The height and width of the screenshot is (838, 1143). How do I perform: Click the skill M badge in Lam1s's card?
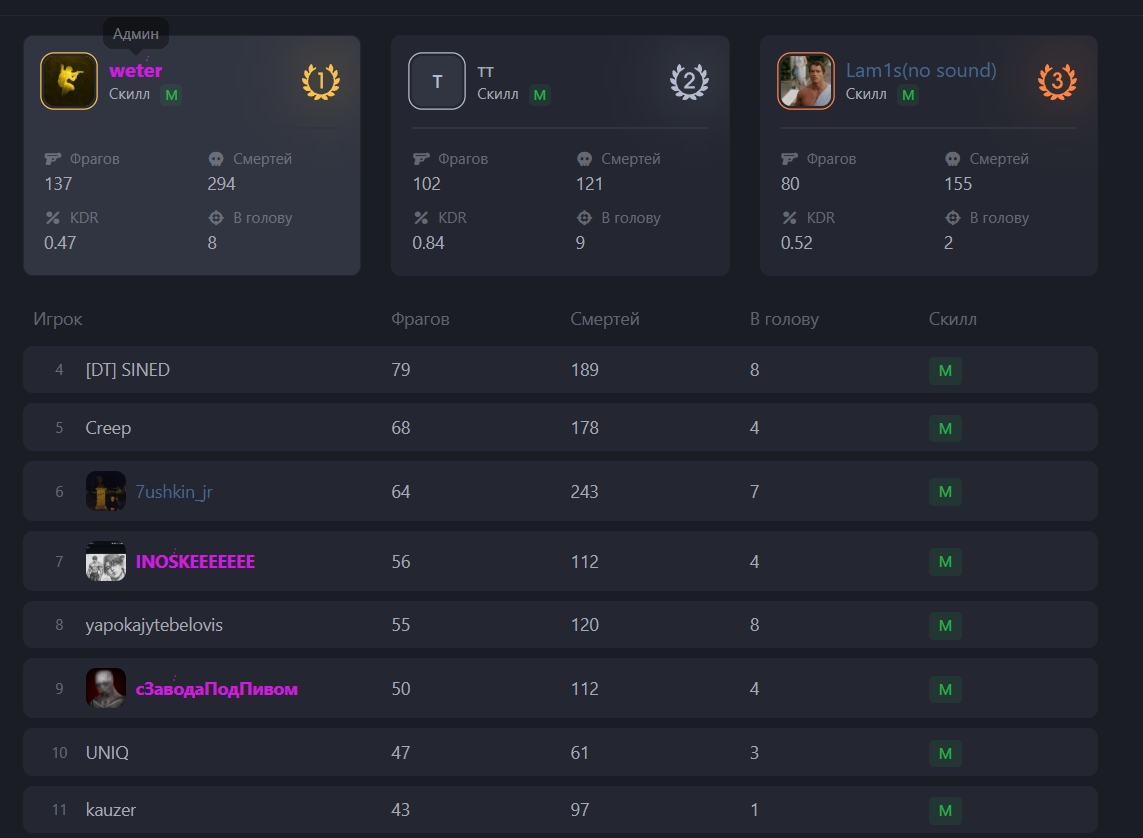(908, 95)
